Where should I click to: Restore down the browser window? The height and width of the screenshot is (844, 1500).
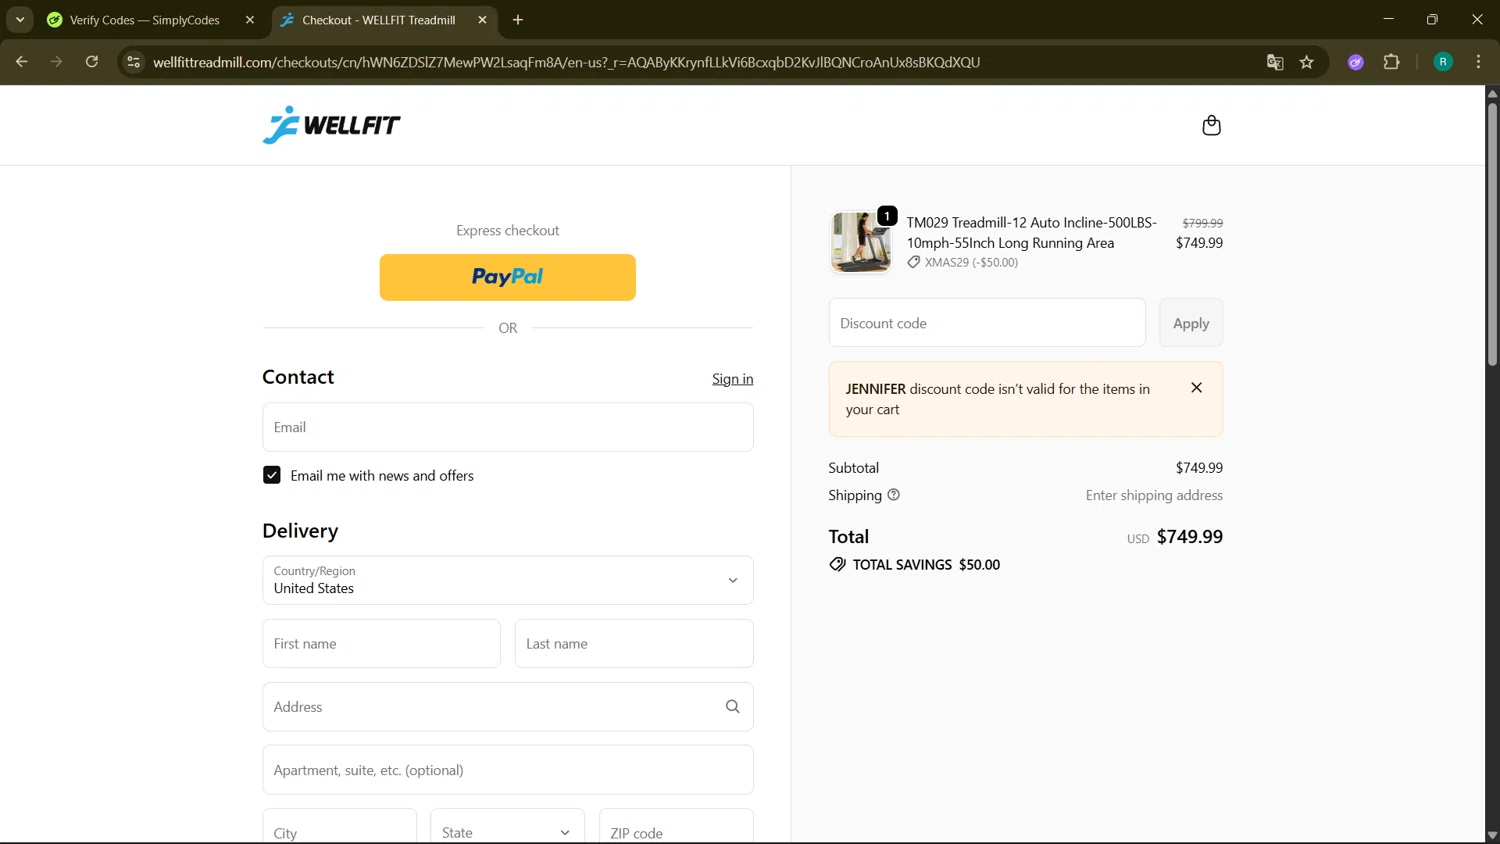(1432, 20)
